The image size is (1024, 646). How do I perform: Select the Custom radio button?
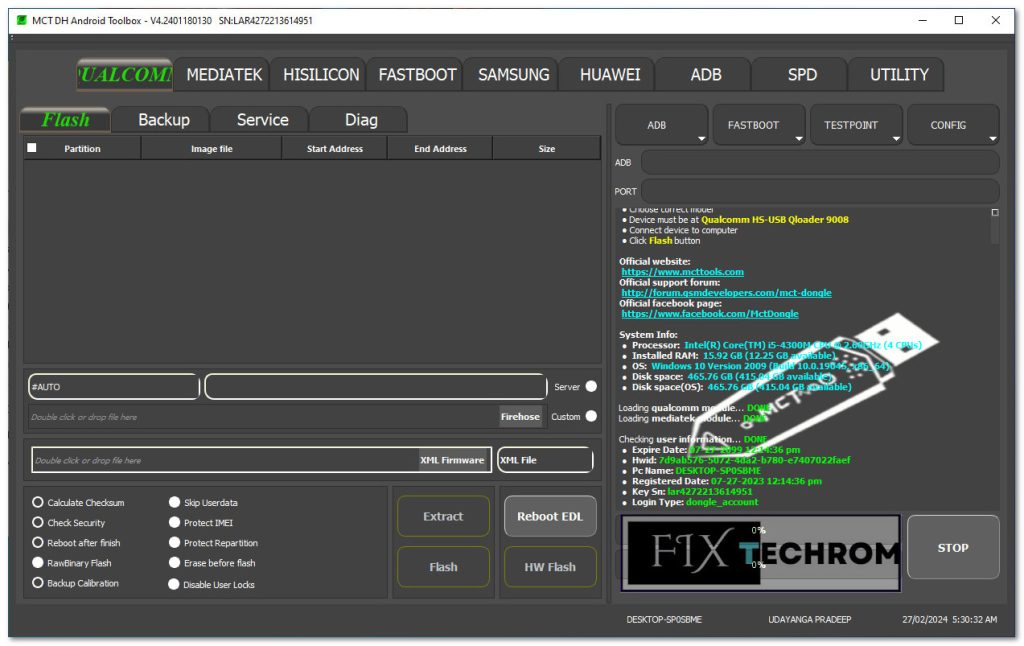(591, 416)
